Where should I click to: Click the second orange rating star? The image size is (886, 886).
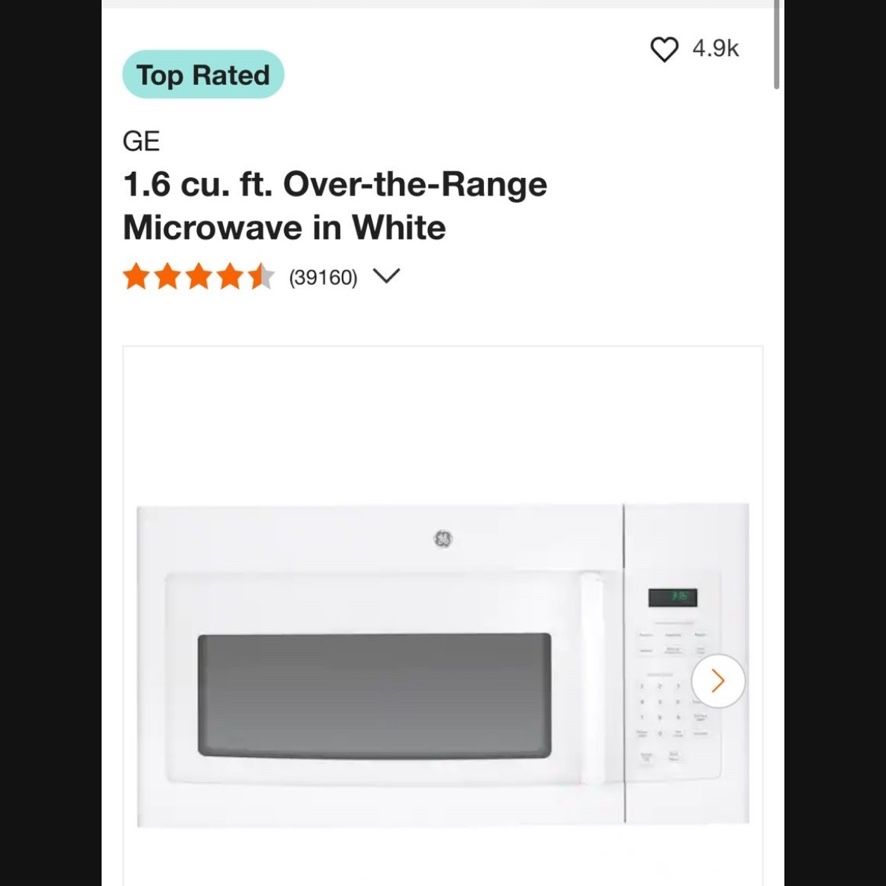coord(168,276)
